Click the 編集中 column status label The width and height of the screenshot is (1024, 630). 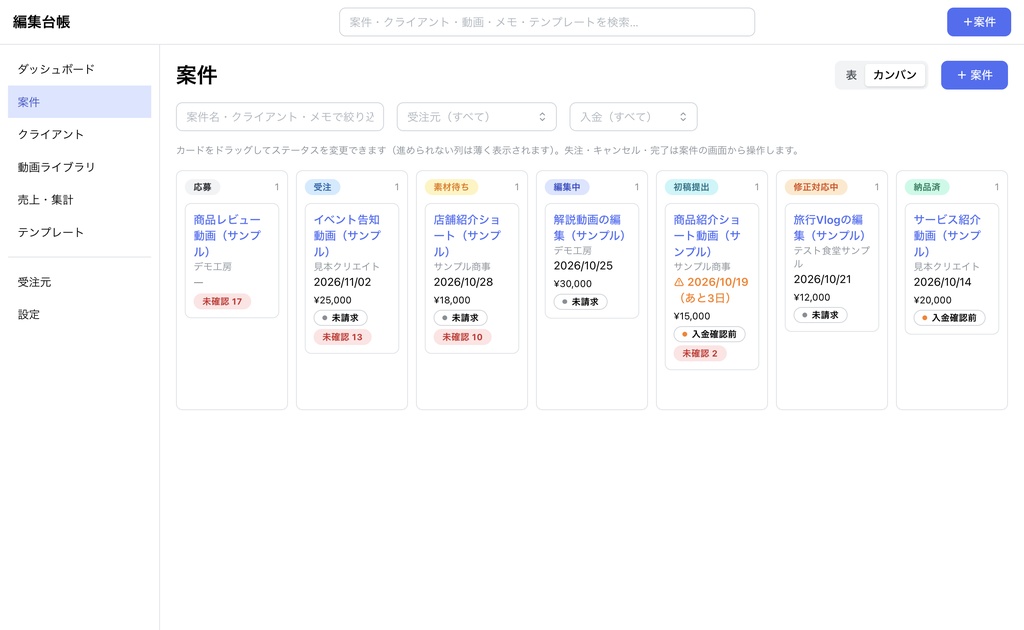567,187
